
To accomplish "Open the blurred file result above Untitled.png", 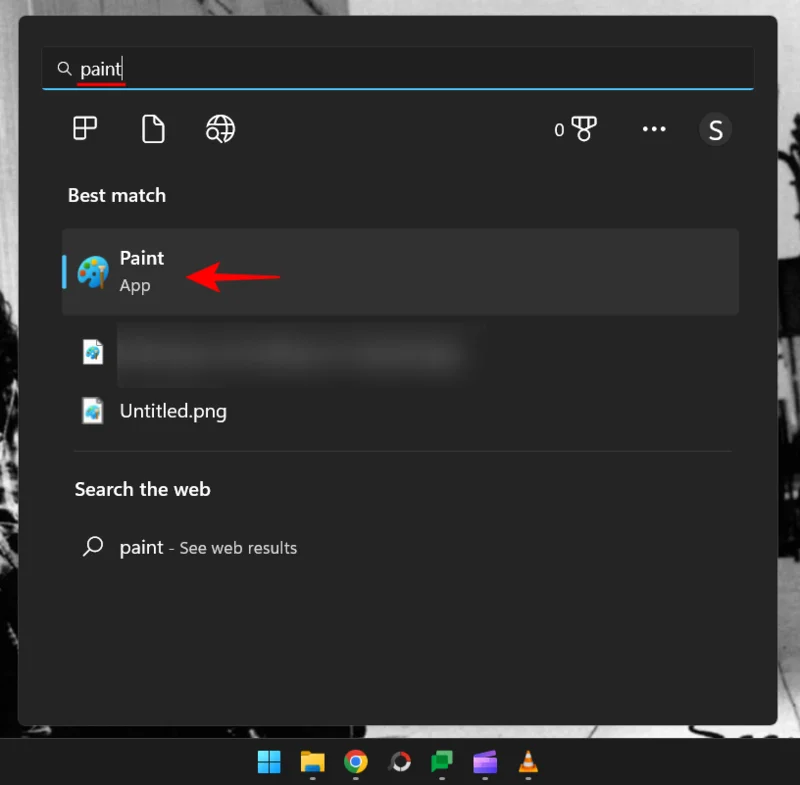I will (290, 353).
